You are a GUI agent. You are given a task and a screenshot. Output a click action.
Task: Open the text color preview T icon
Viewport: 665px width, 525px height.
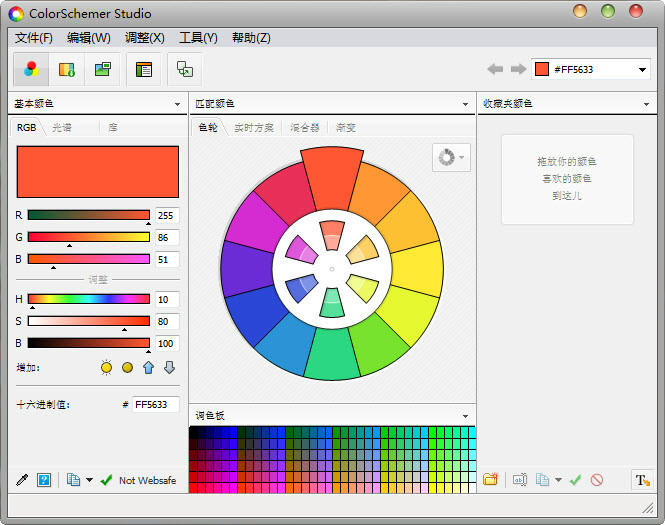[642, 480]
